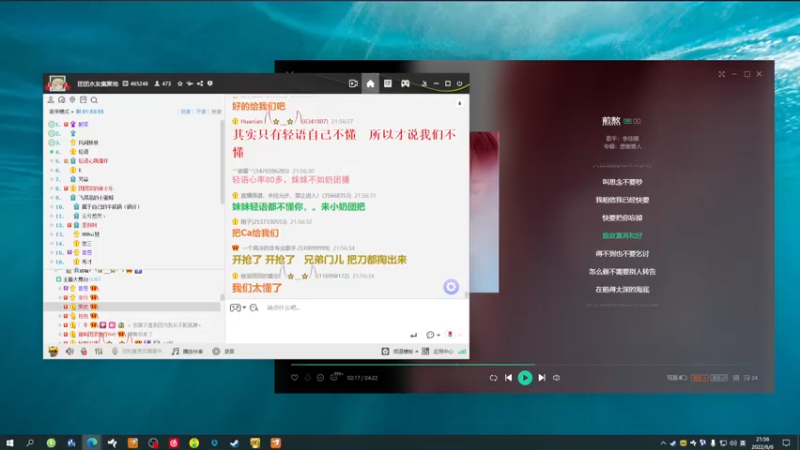
Task: Select mic queue row 4 '轻语'
Action: (x=134, y=152)
